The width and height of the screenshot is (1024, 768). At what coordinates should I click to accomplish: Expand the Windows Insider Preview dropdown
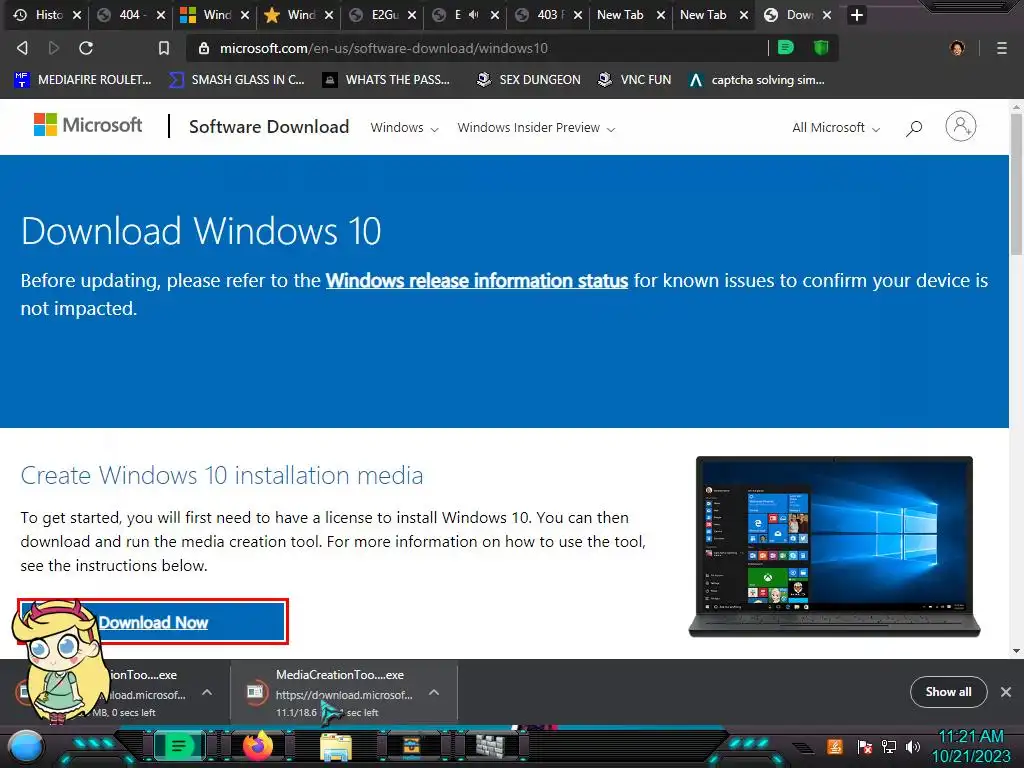coord(536,128)
